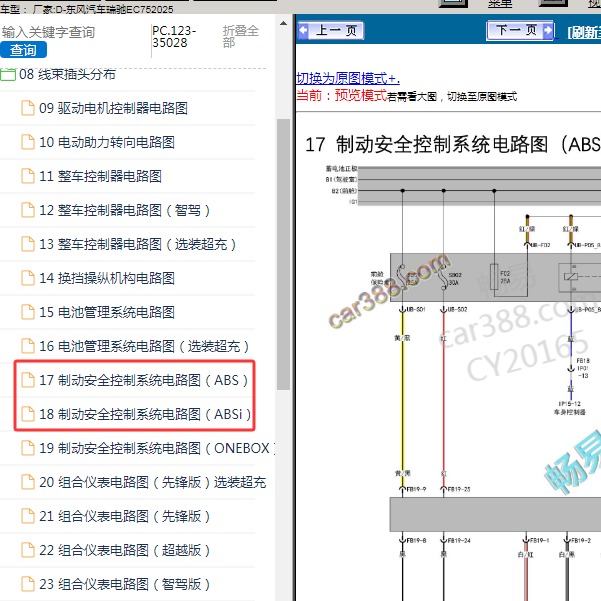Collapse the 08 线束插头分布 folder
Screen dimensions: 601x601
(67, 74)
